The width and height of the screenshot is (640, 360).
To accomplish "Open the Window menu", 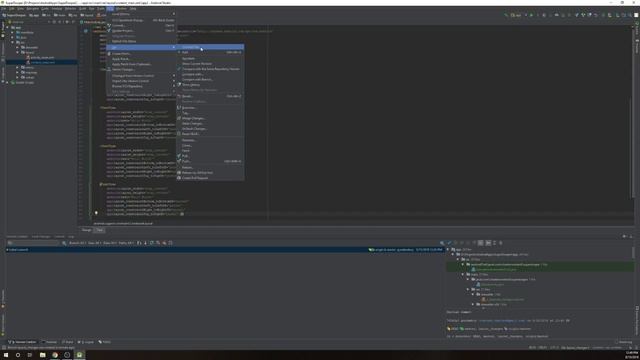I will coord(121,9).
